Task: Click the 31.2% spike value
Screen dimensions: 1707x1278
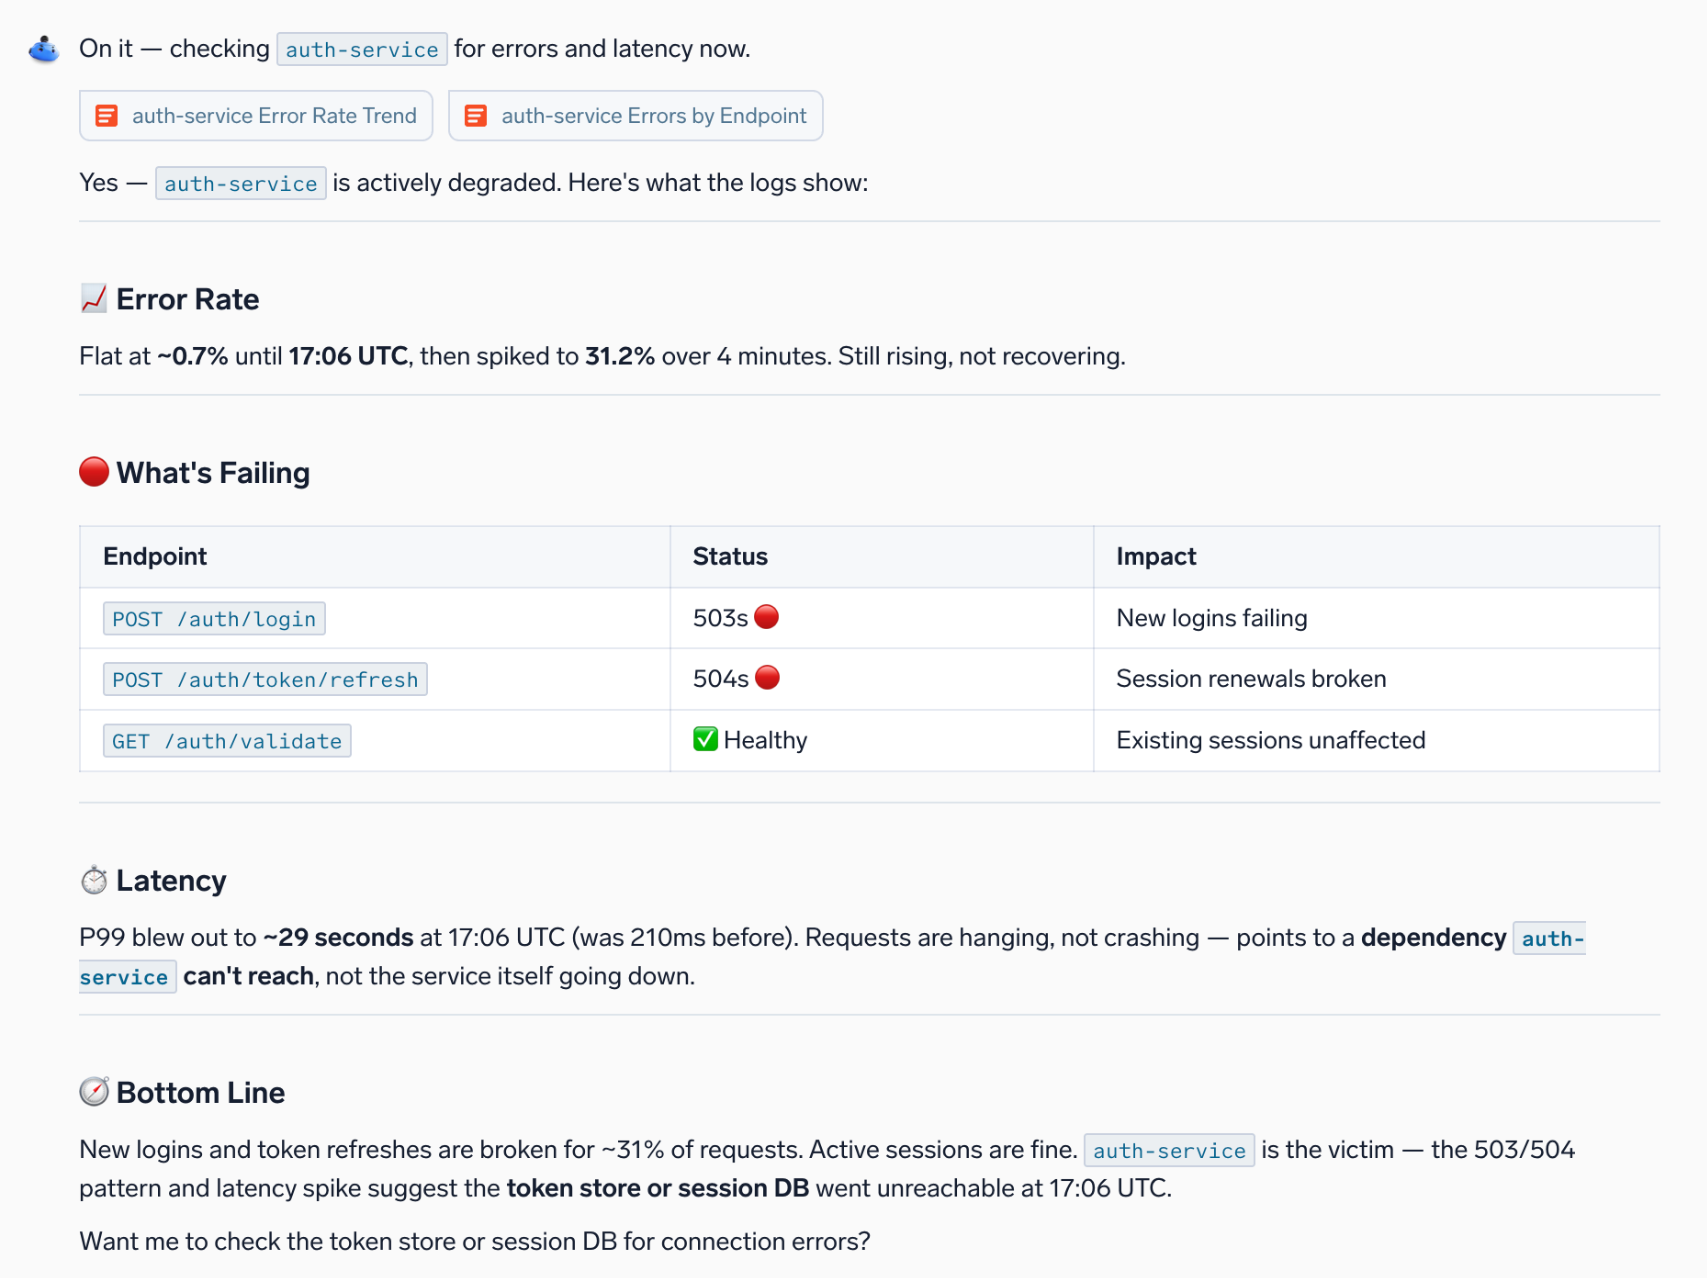Action: tap(620, 356)
